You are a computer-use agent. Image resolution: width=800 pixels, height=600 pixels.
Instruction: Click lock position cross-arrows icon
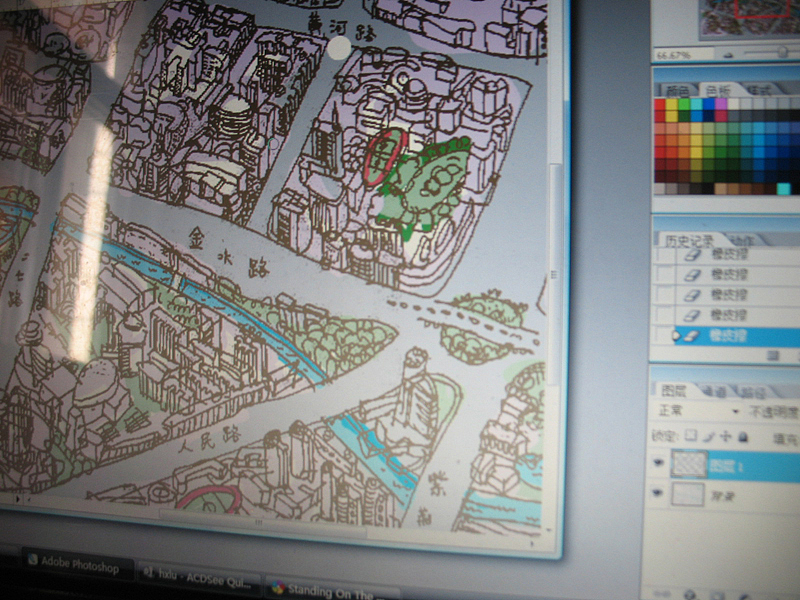click(725, 437)
